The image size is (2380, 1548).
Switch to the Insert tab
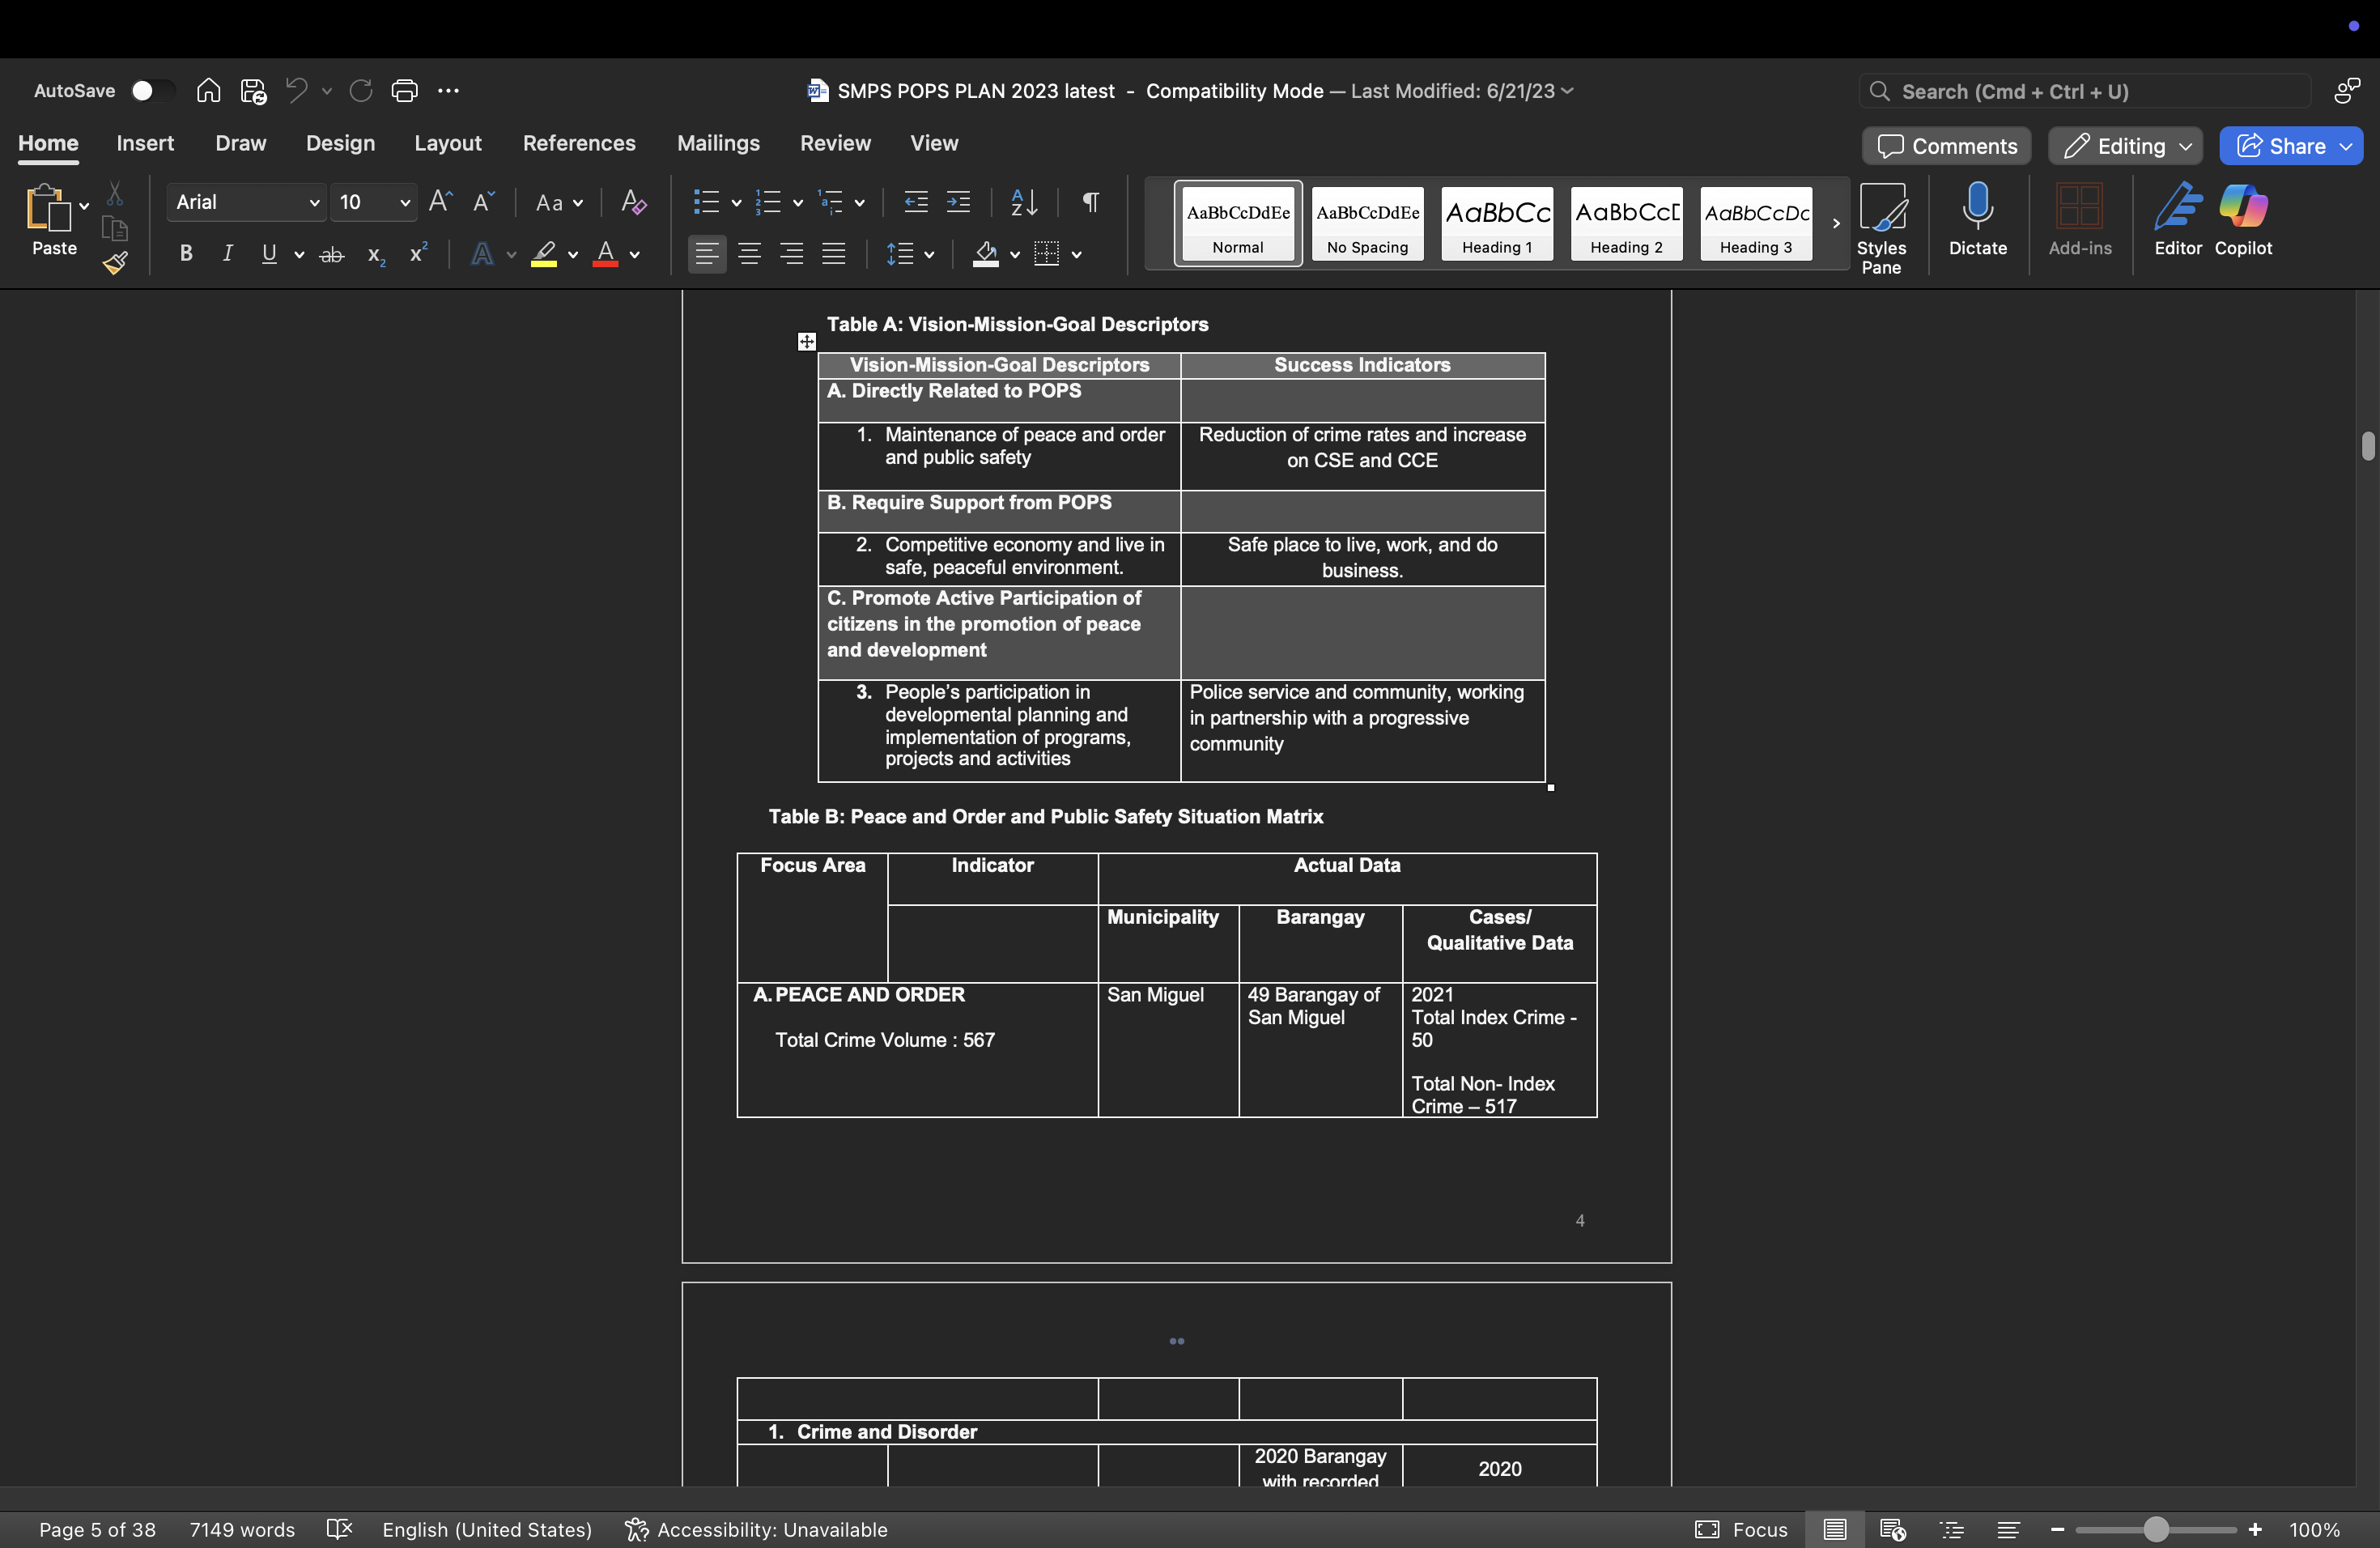pyautogui.click(x=145, y=143)
